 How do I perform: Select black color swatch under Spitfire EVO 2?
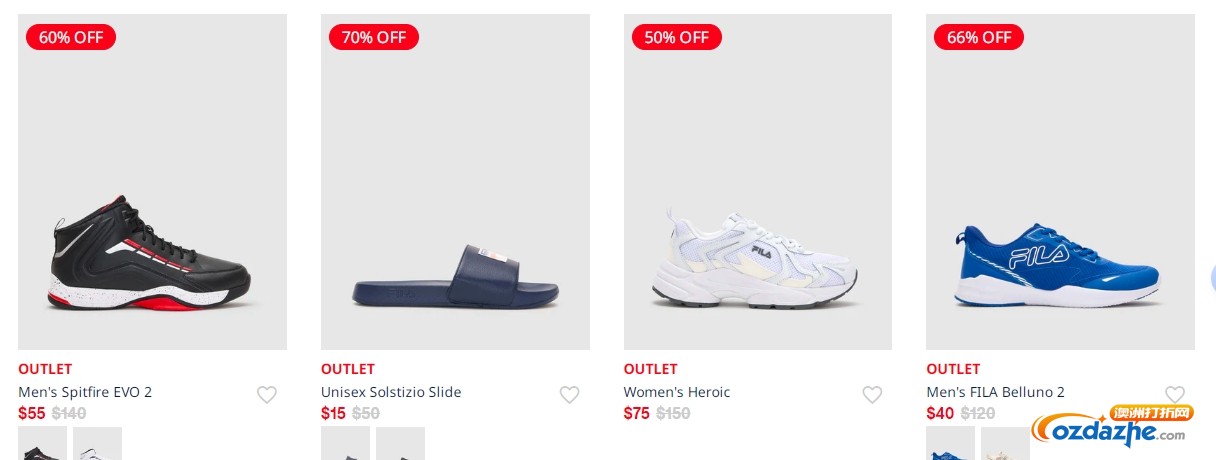click(42, 444)
